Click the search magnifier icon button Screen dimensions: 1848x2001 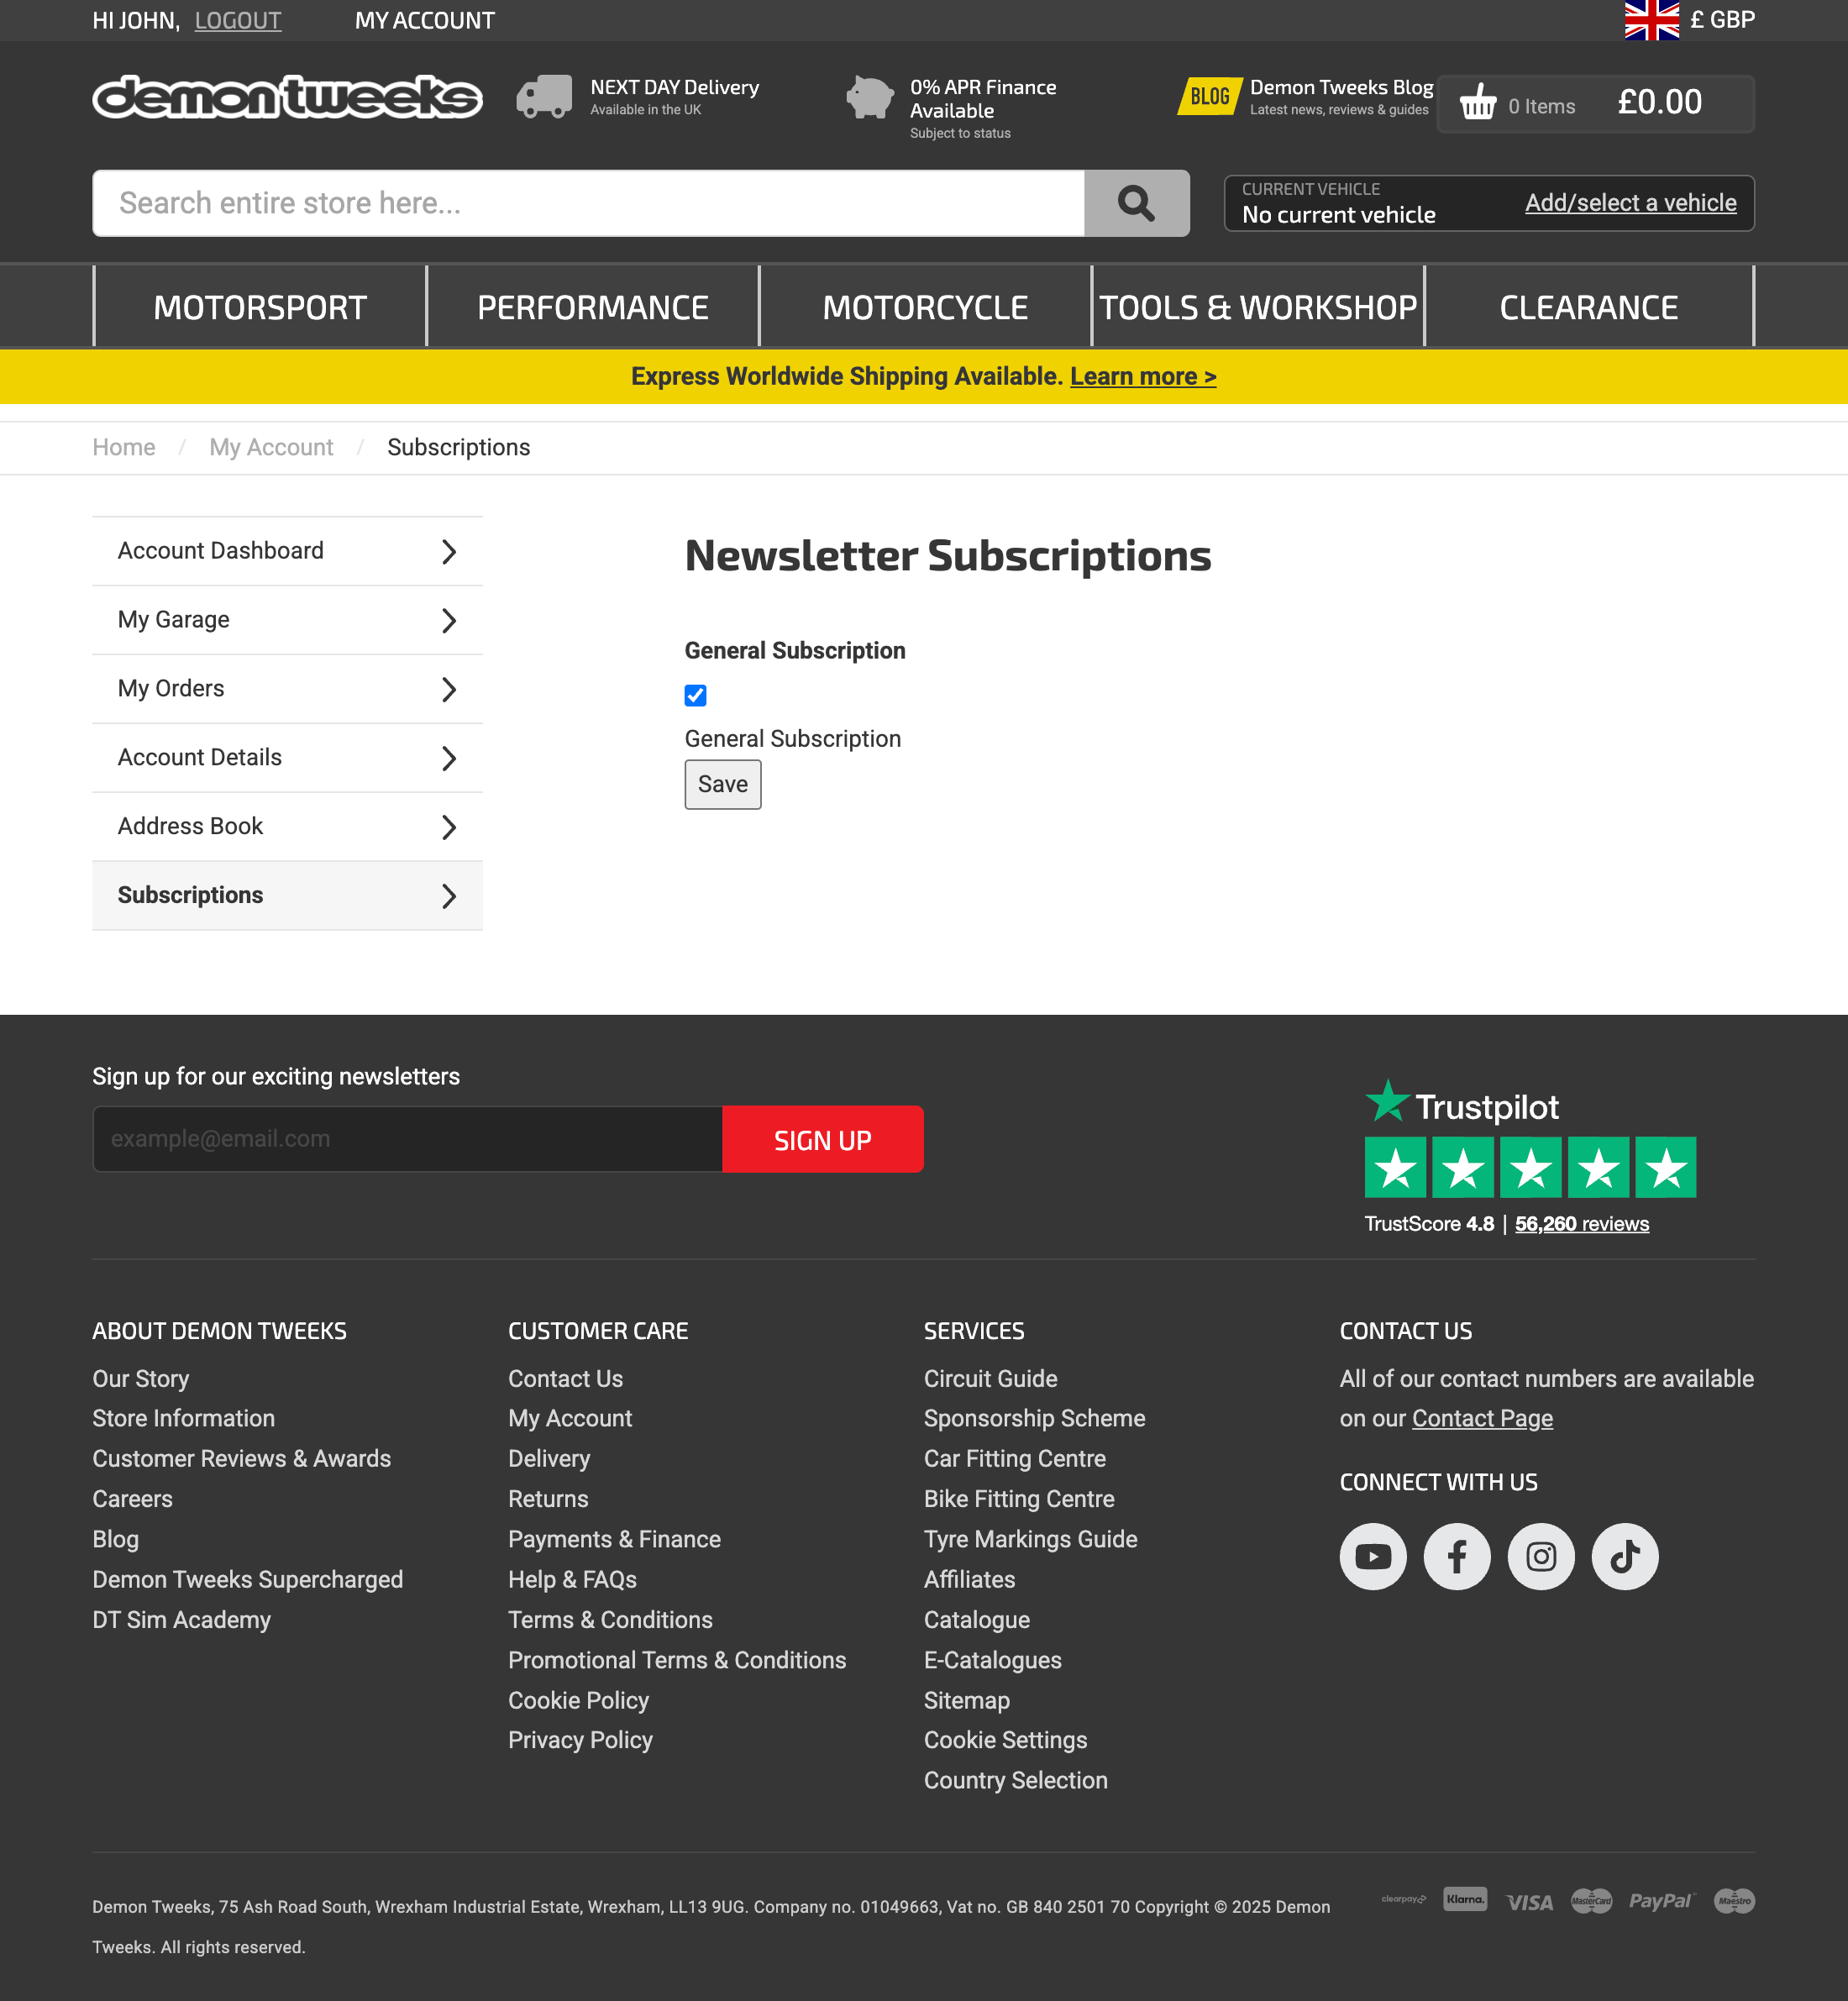click(x=1136, y=203)
